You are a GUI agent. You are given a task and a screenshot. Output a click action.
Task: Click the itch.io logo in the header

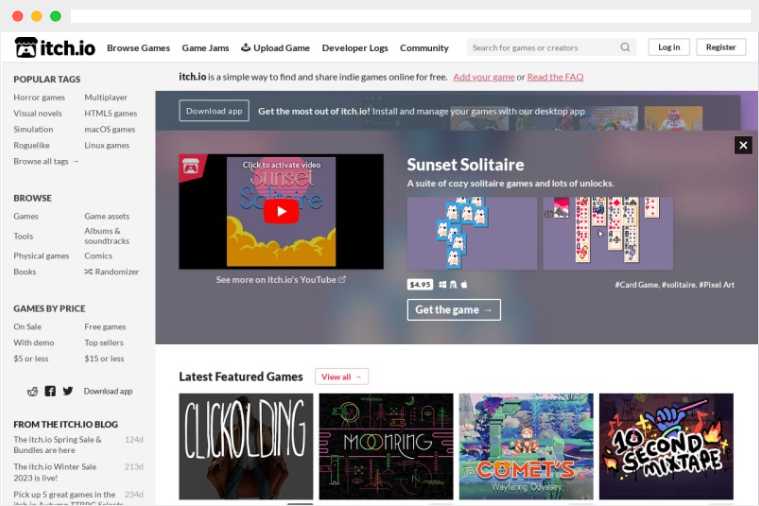click(55, 47)
